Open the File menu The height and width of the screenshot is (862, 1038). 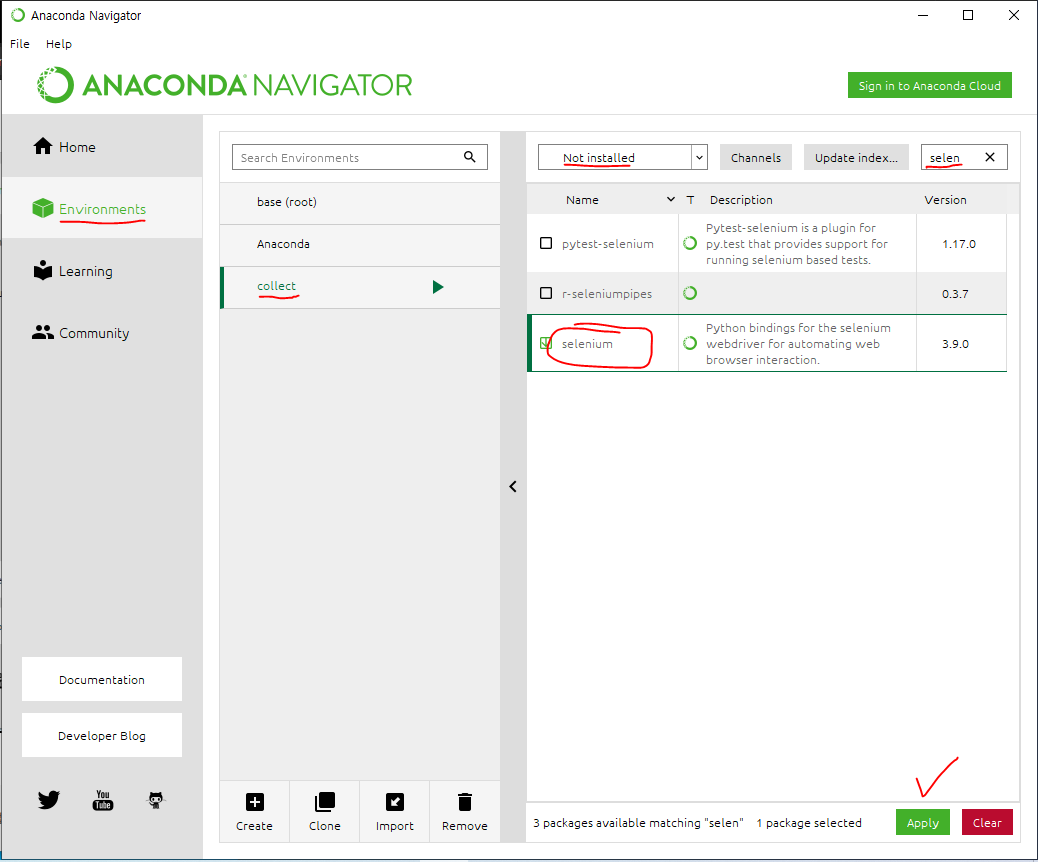click(x=20, y=44)
